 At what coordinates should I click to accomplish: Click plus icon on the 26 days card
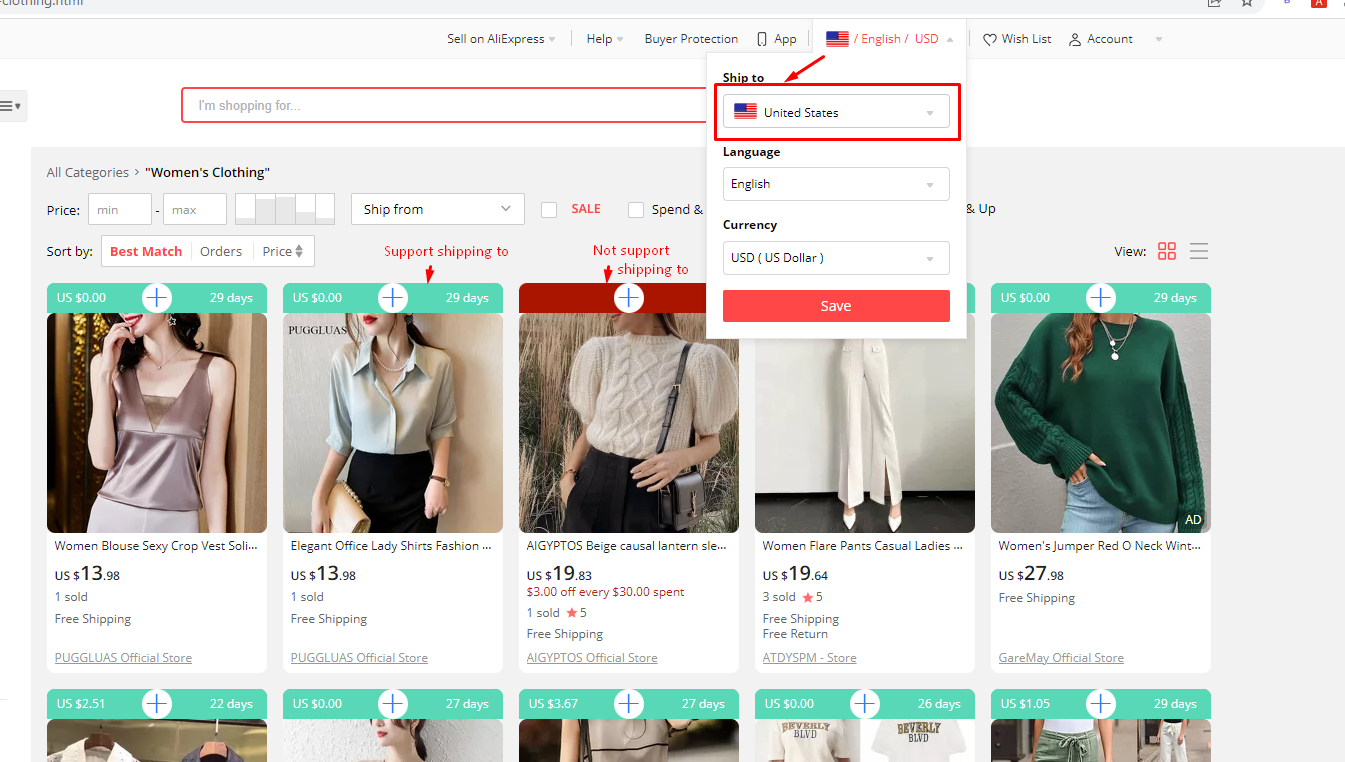865,703
